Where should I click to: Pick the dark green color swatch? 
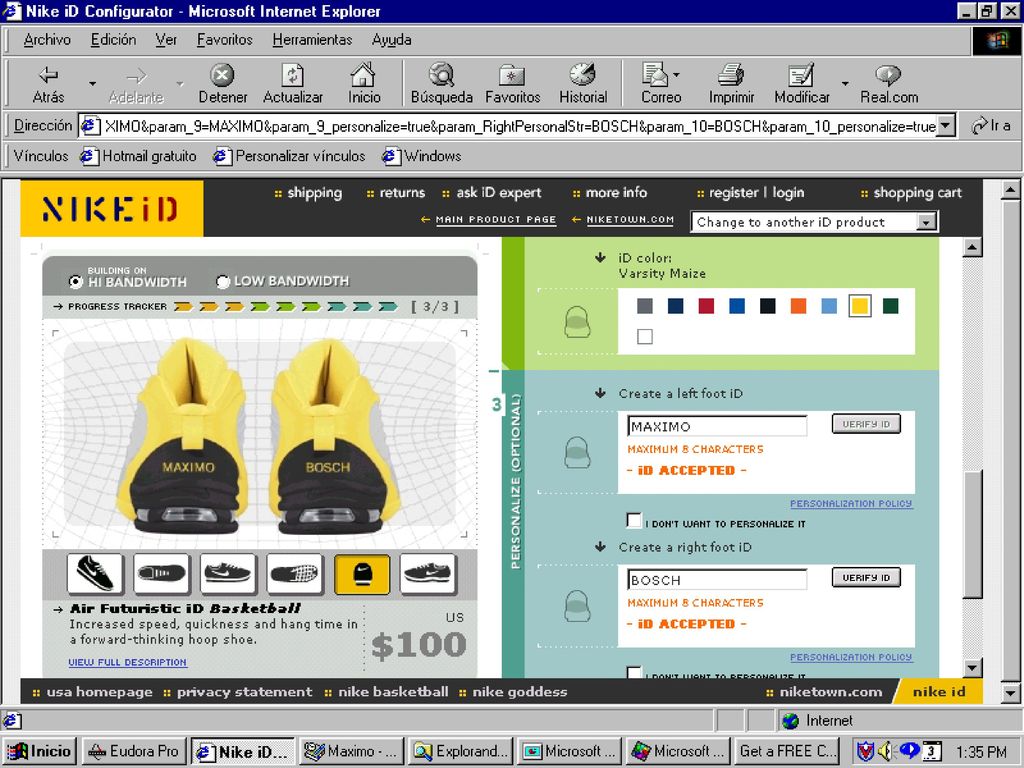(x=890, y=306)
